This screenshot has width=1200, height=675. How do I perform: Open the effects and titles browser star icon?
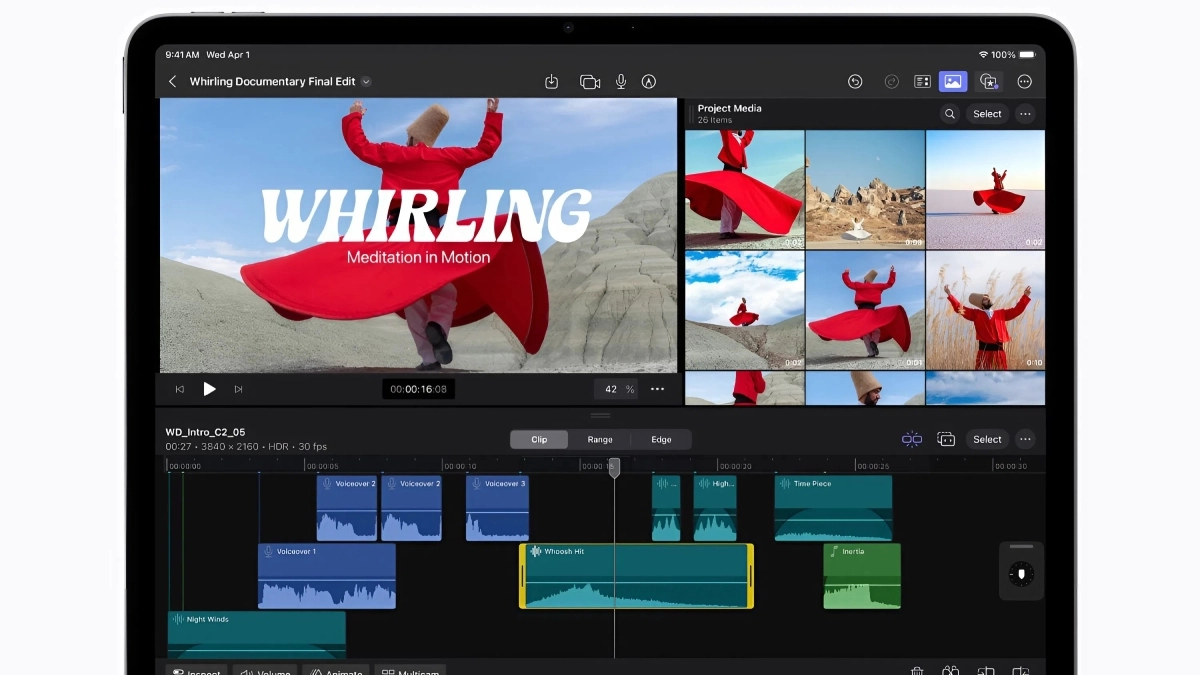[x=989, y=82]
